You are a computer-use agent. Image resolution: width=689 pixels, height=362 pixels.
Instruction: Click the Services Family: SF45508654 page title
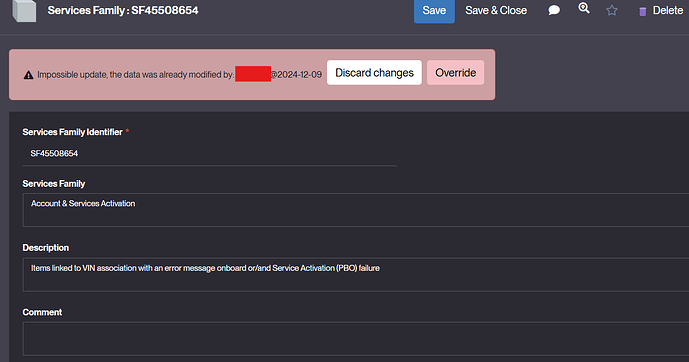pyautogui.click(x=123, y=11)
